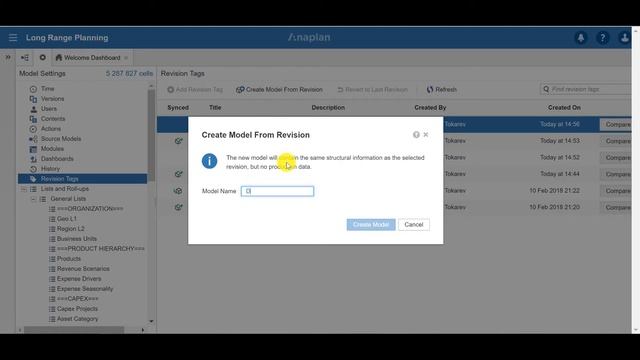Click the Description column header
The width and height of the screenshot is (640, 360).
pos(328,107)
